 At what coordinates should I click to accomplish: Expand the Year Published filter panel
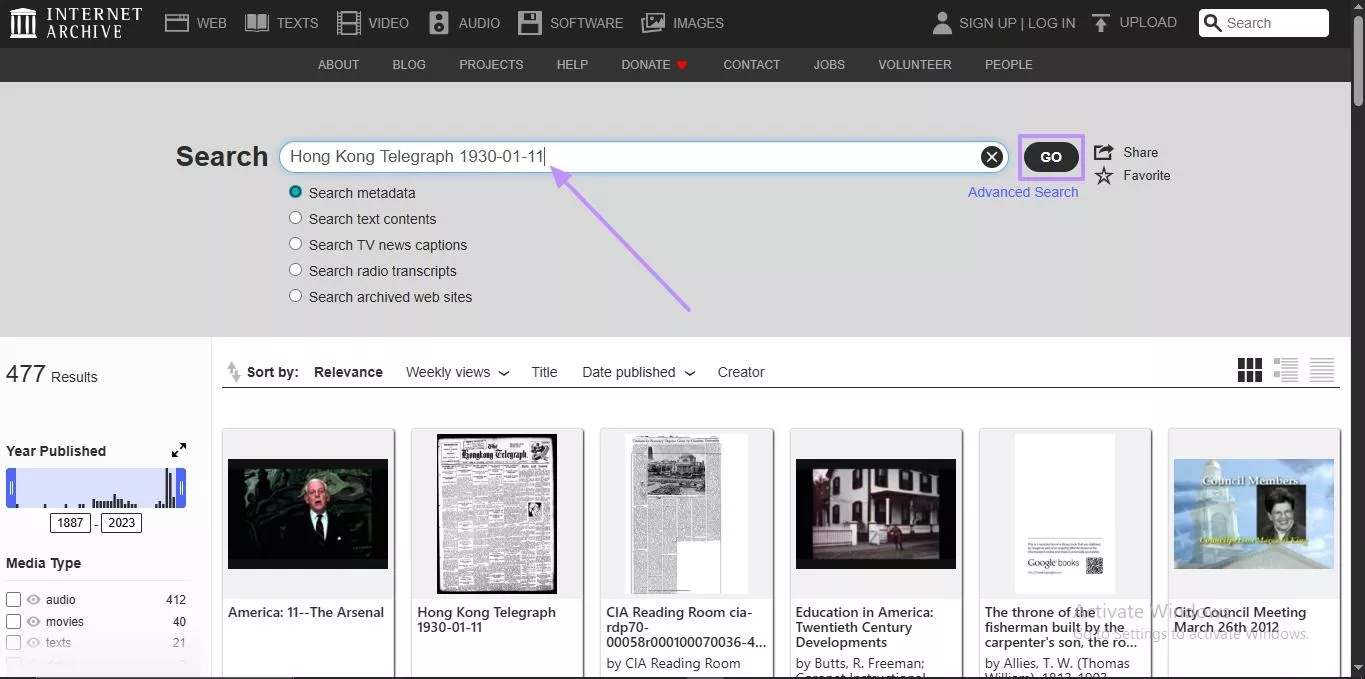pyautogui.click(x=178, y=449)
